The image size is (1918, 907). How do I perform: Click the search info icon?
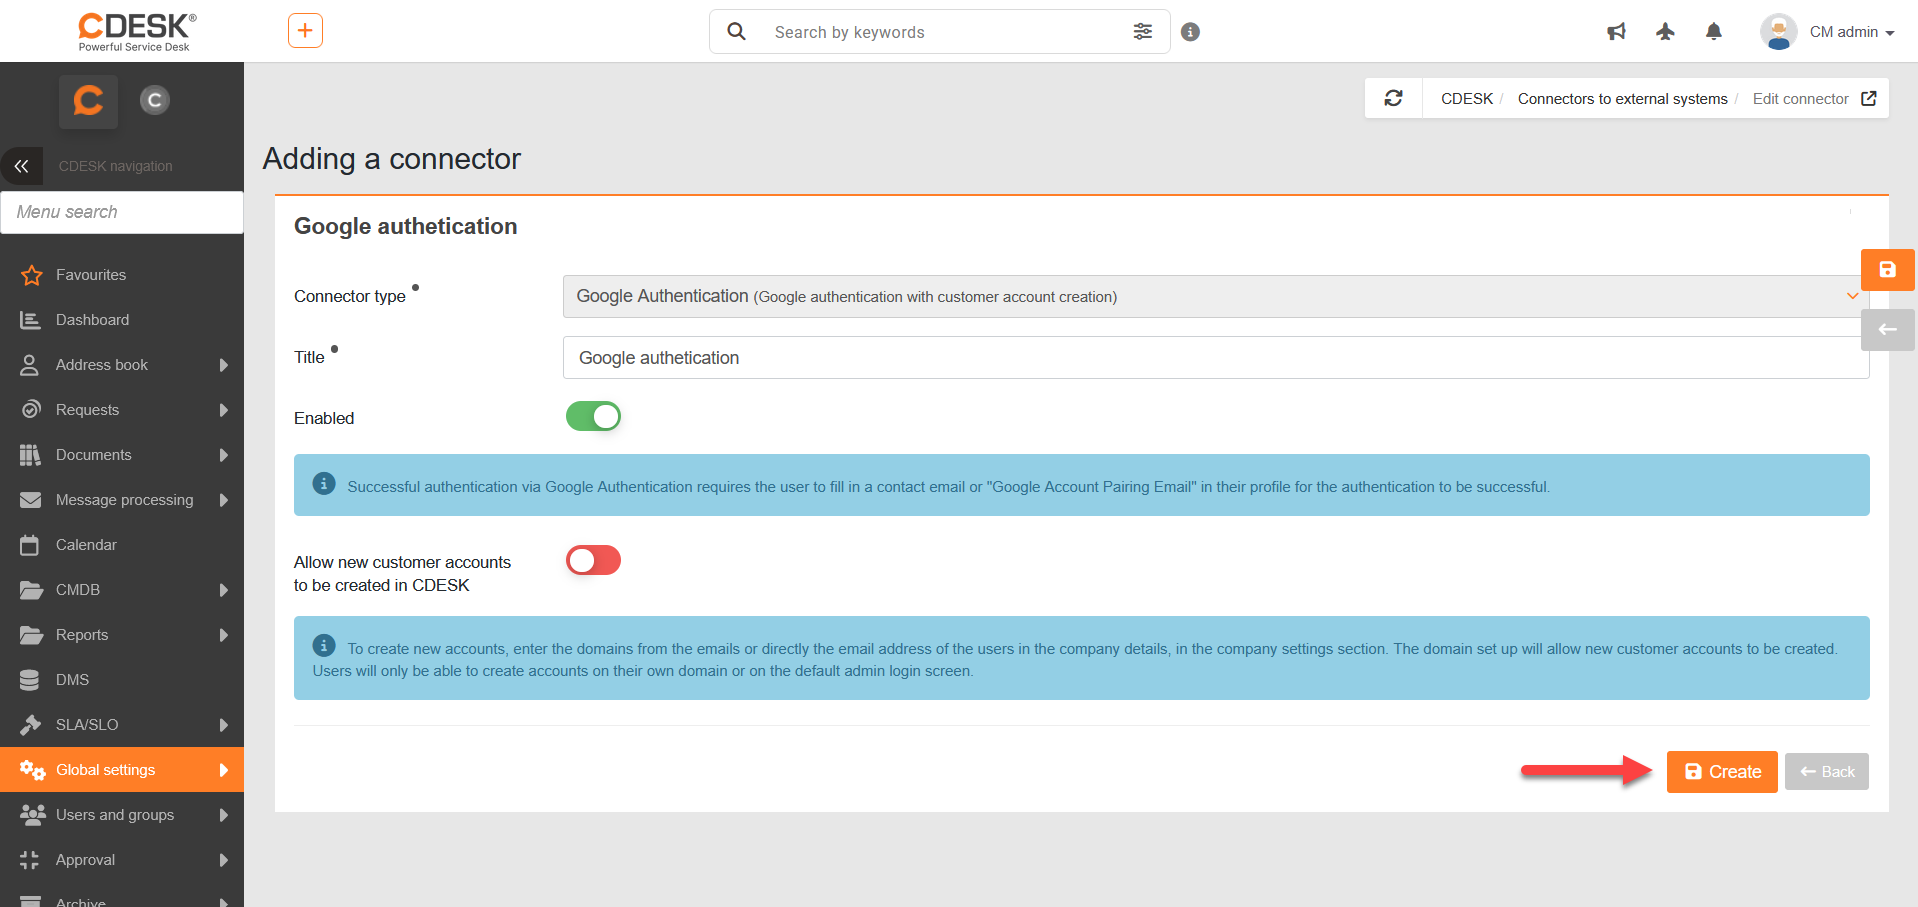coord(1190,32)
